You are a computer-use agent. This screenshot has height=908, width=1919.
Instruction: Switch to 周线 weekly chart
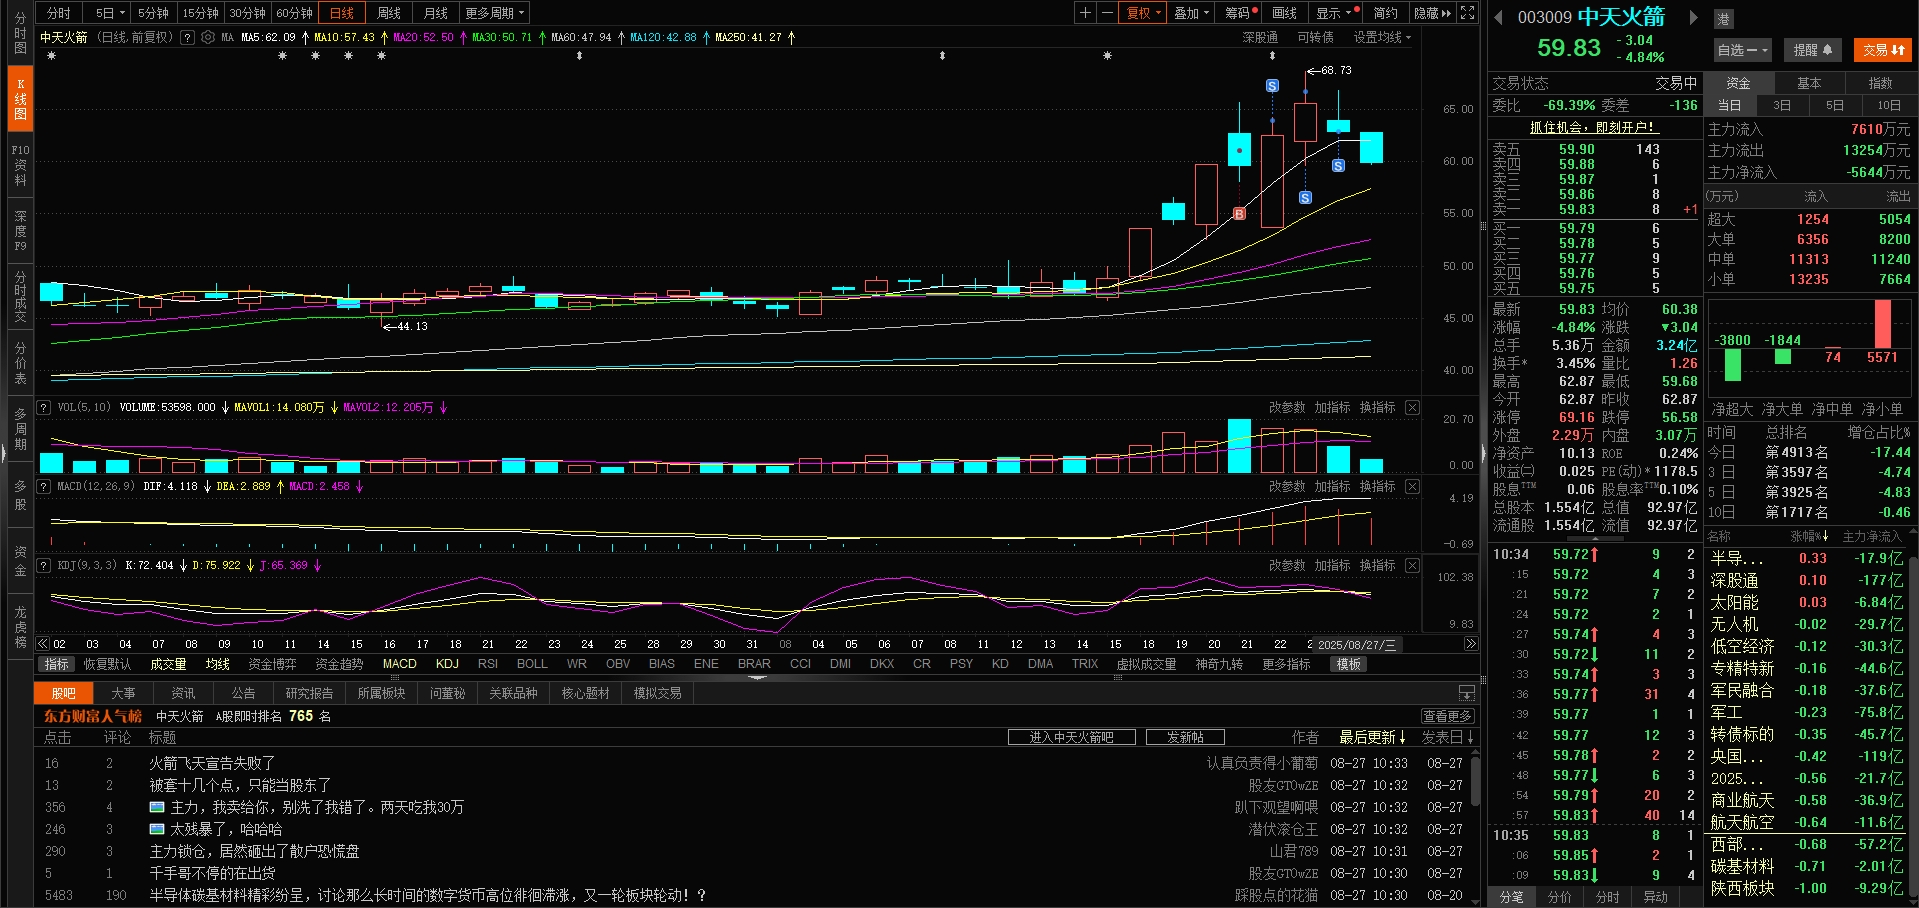point(389,13)
